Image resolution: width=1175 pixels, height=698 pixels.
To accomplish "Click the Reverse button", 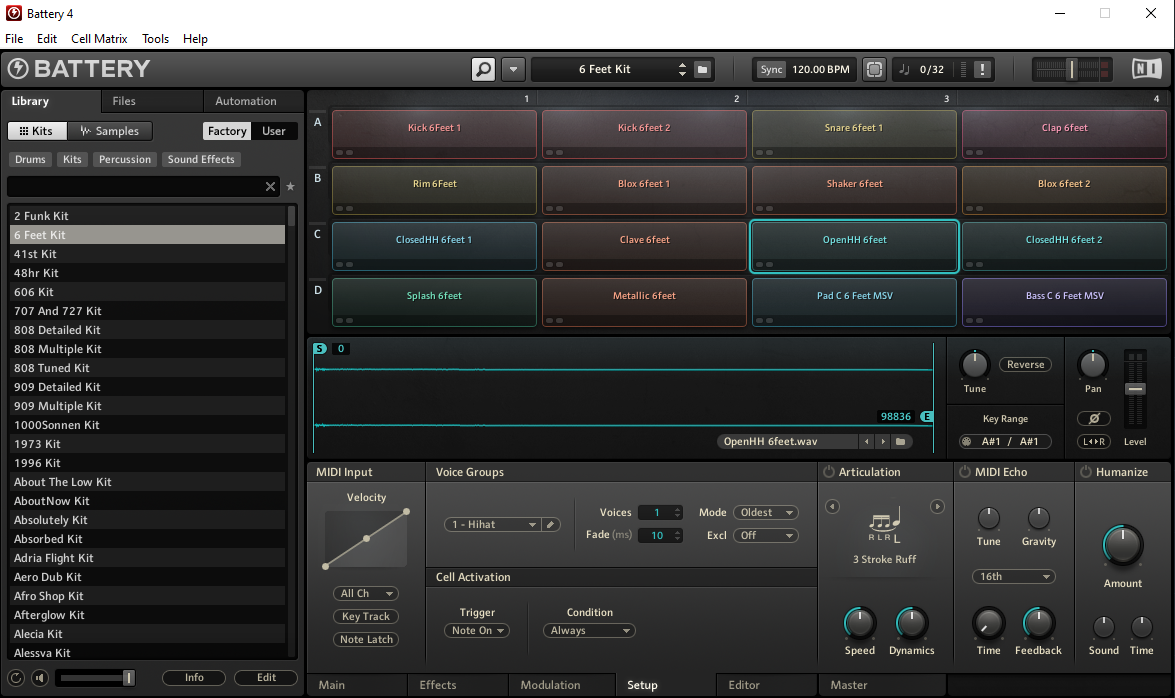I will click(x=1025, y=365).
